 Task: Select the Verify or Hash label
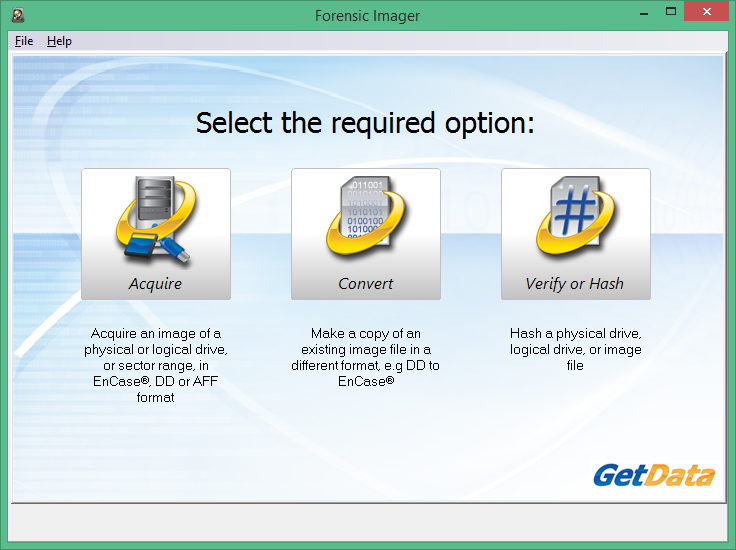pos(575,283)
